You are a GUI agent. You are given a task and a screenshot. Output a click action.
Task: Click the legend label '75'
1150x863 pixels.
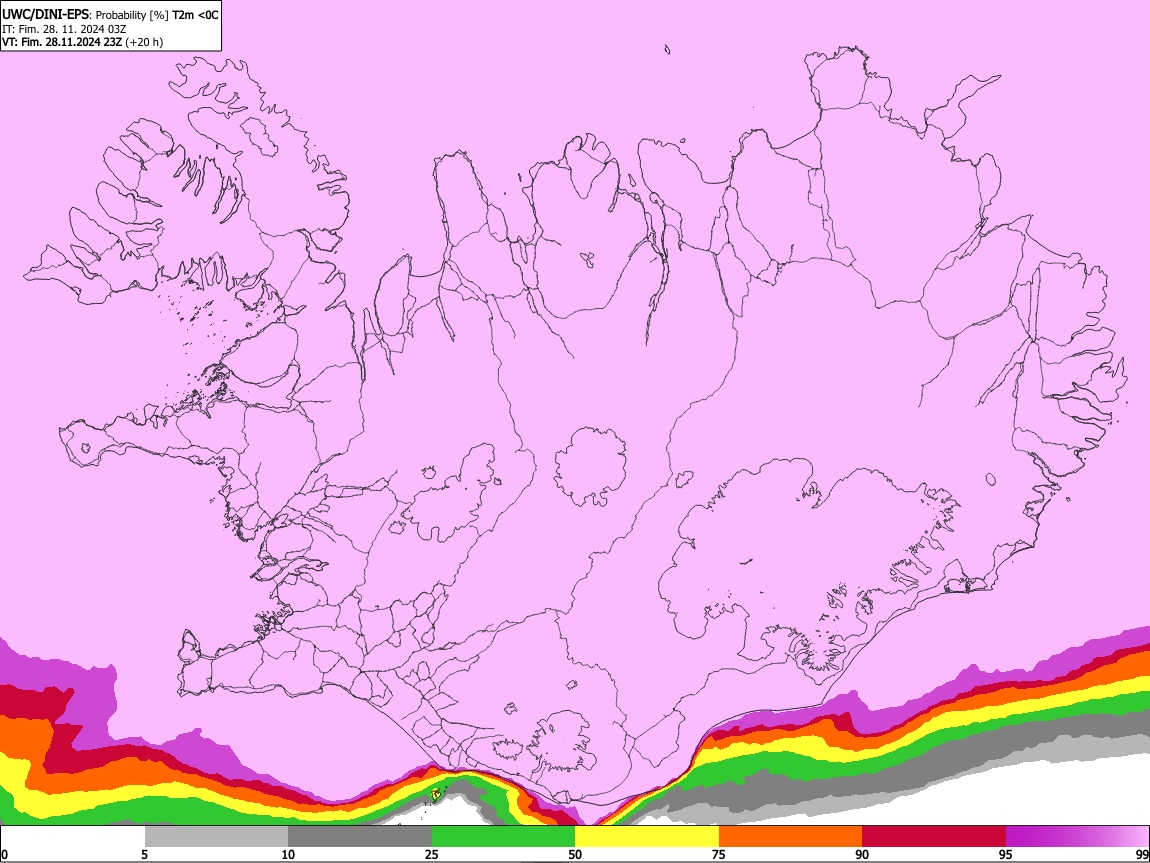point(719,854)
